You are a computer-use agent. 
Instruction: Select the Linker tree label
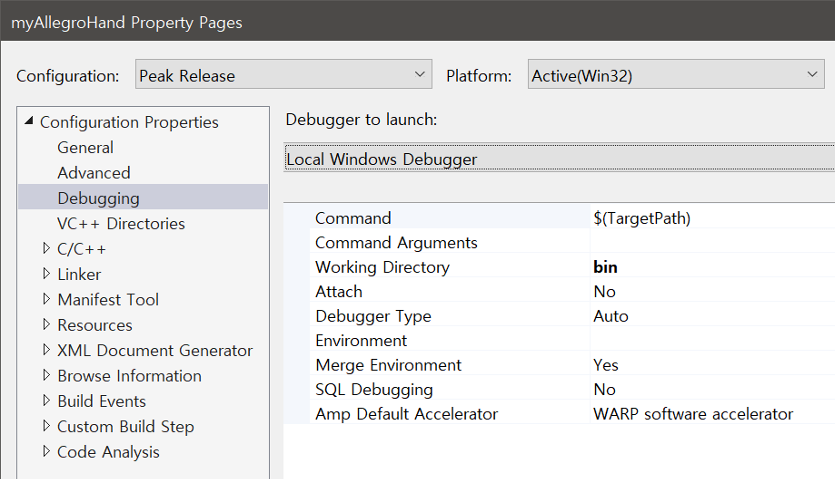[x=79, y=274]
